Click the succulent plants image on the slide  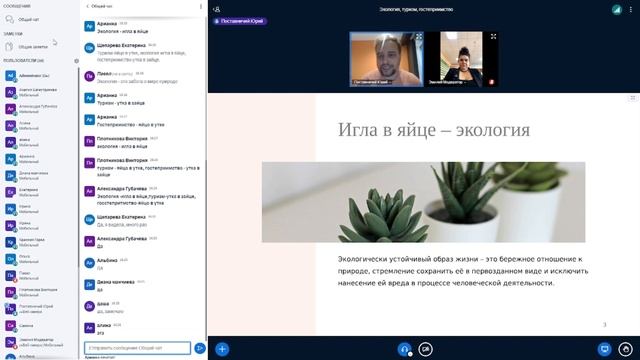(423, 202)
